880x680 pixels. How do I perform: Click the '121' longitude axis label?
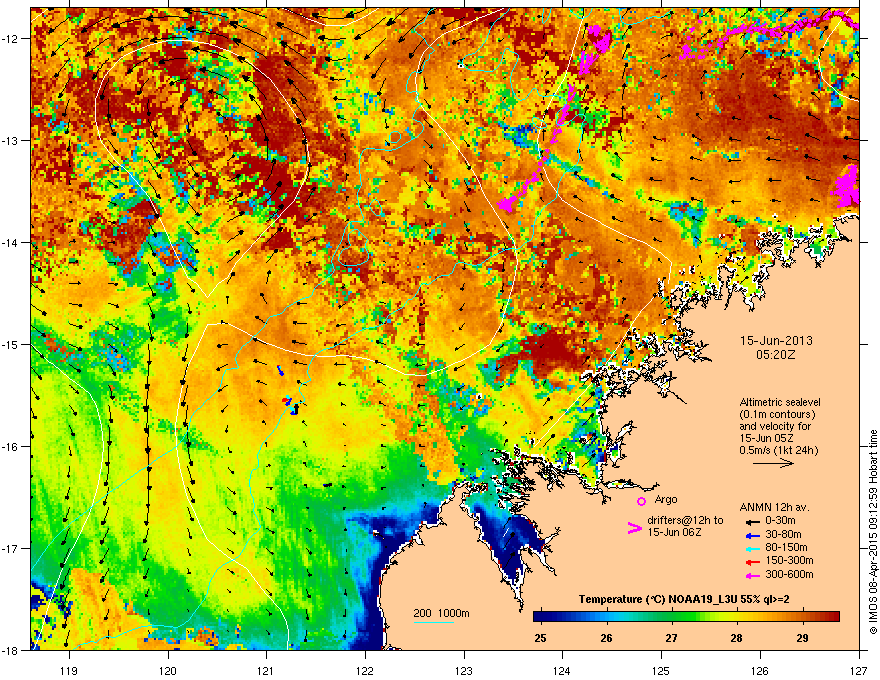point(266,670)
